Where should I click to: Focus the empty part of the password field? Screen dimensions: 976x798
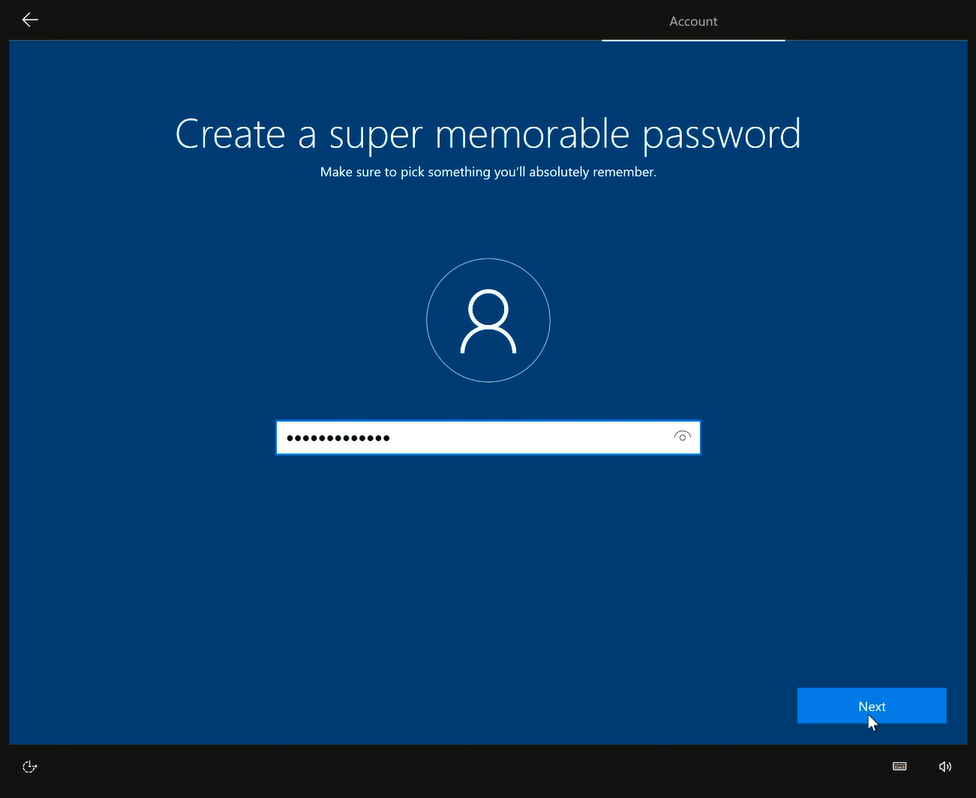pyautogui.click(x=530, y=438)
